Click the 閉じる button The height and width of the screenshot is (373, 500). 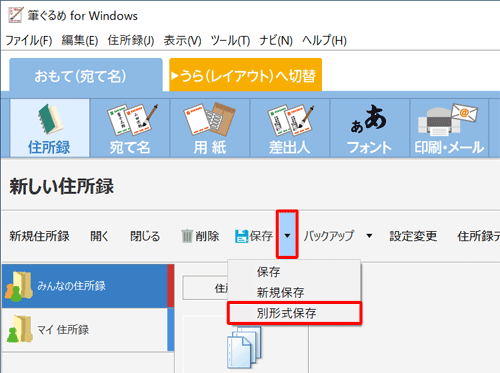pyautogui.click(x=145, y=236)
